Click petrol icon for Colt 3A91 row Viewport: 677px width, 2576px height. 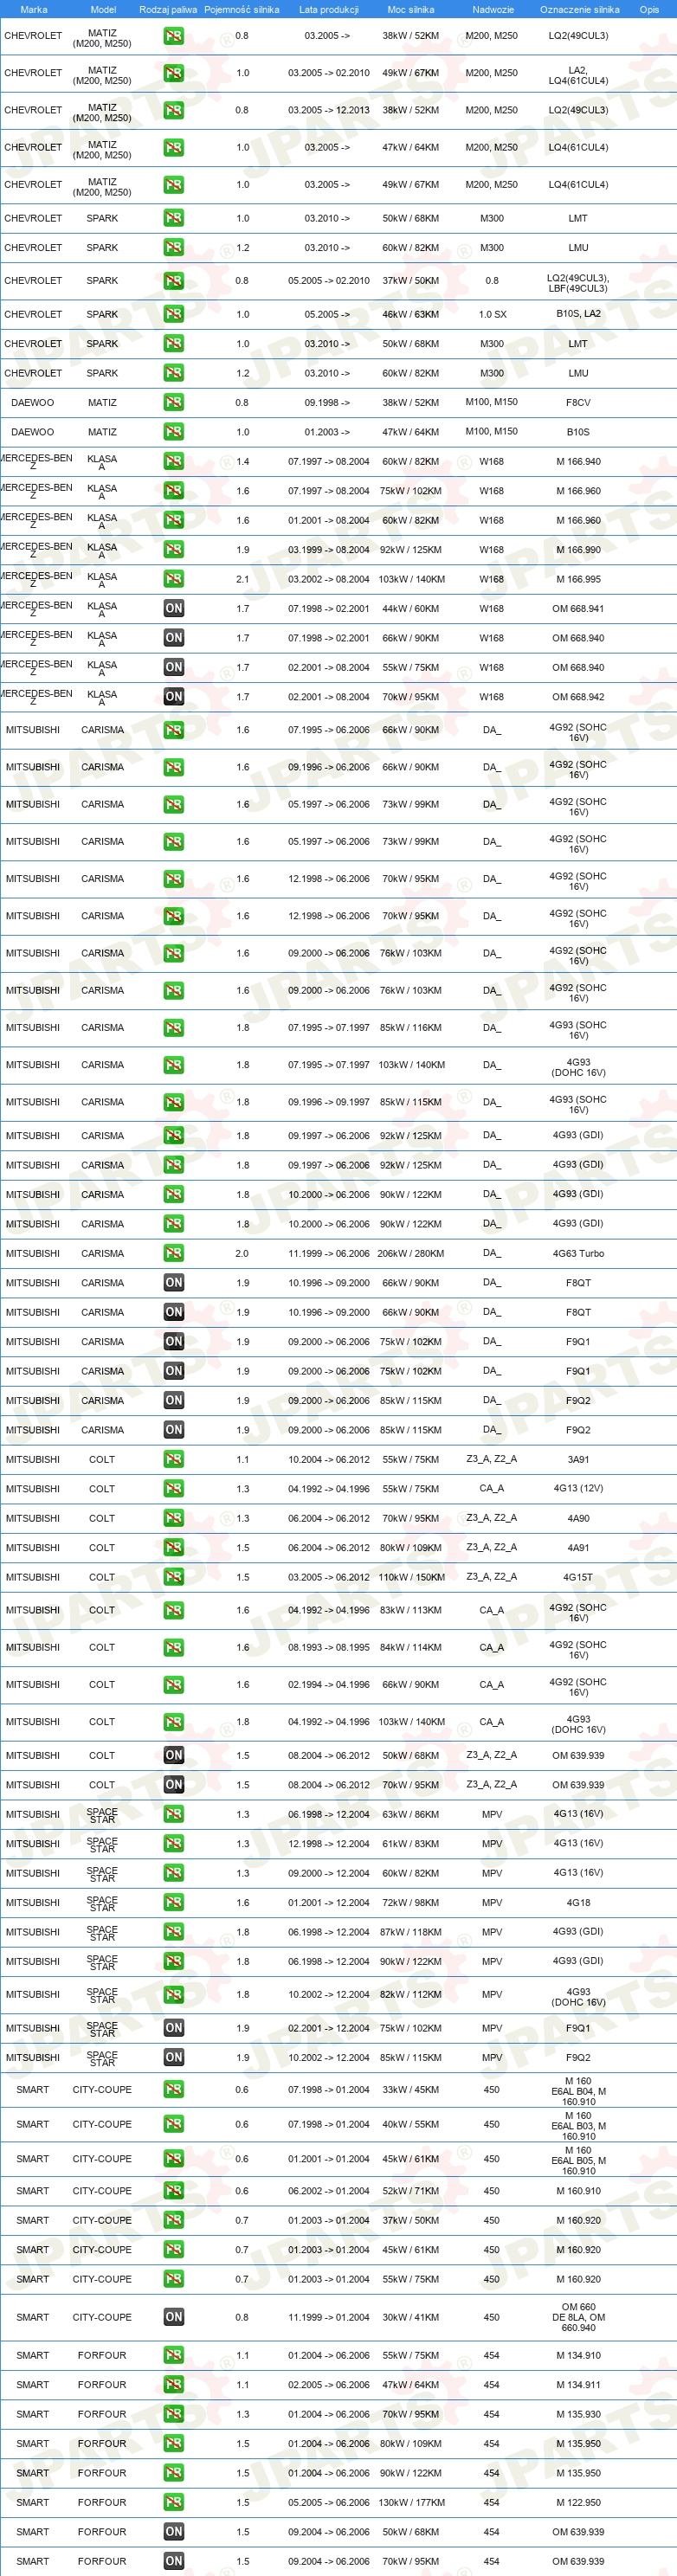click(174, 1460)
